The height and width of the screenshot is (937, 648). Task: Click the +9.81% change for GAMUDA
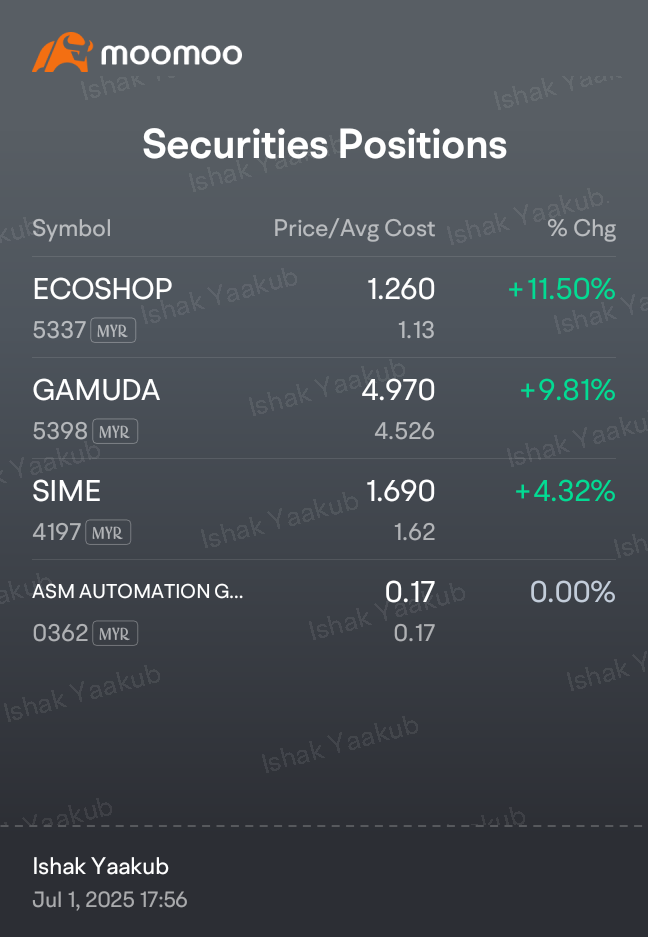tap(567, 390)
